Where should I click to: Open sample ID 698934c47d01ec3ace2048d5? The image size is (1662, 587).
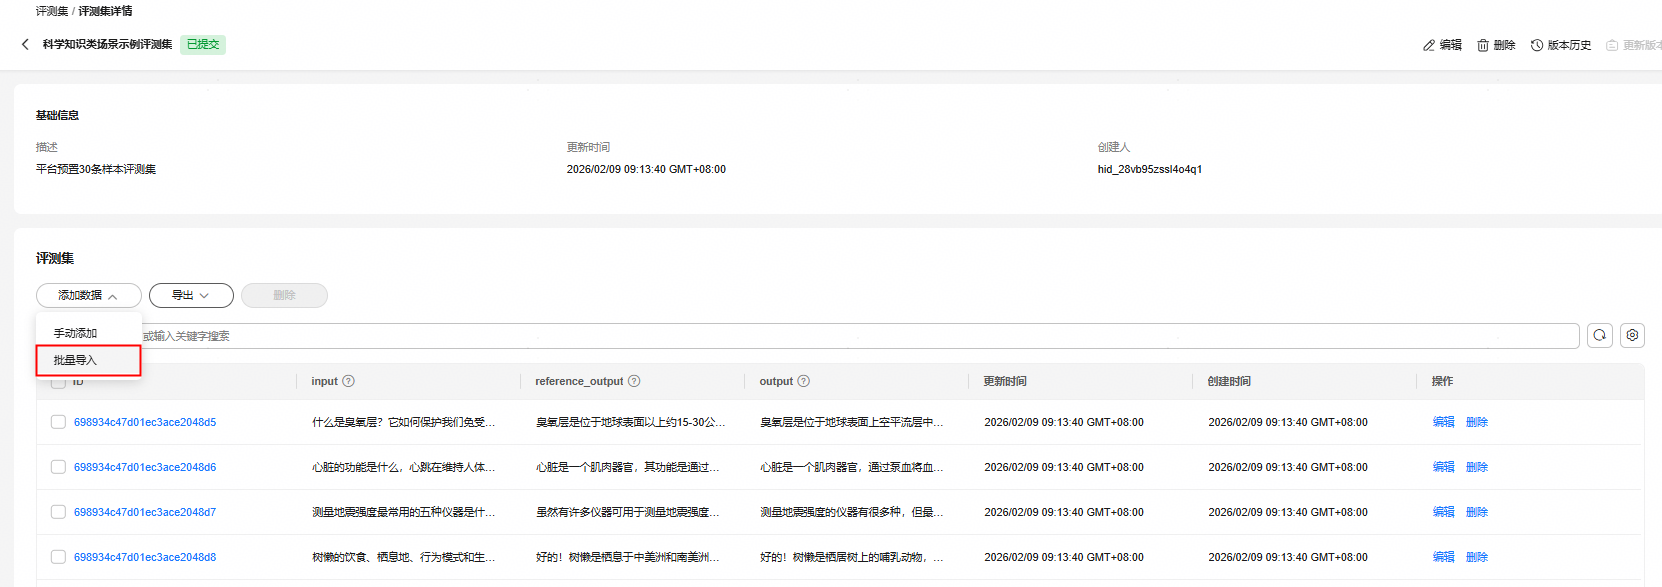click(145, 422)
